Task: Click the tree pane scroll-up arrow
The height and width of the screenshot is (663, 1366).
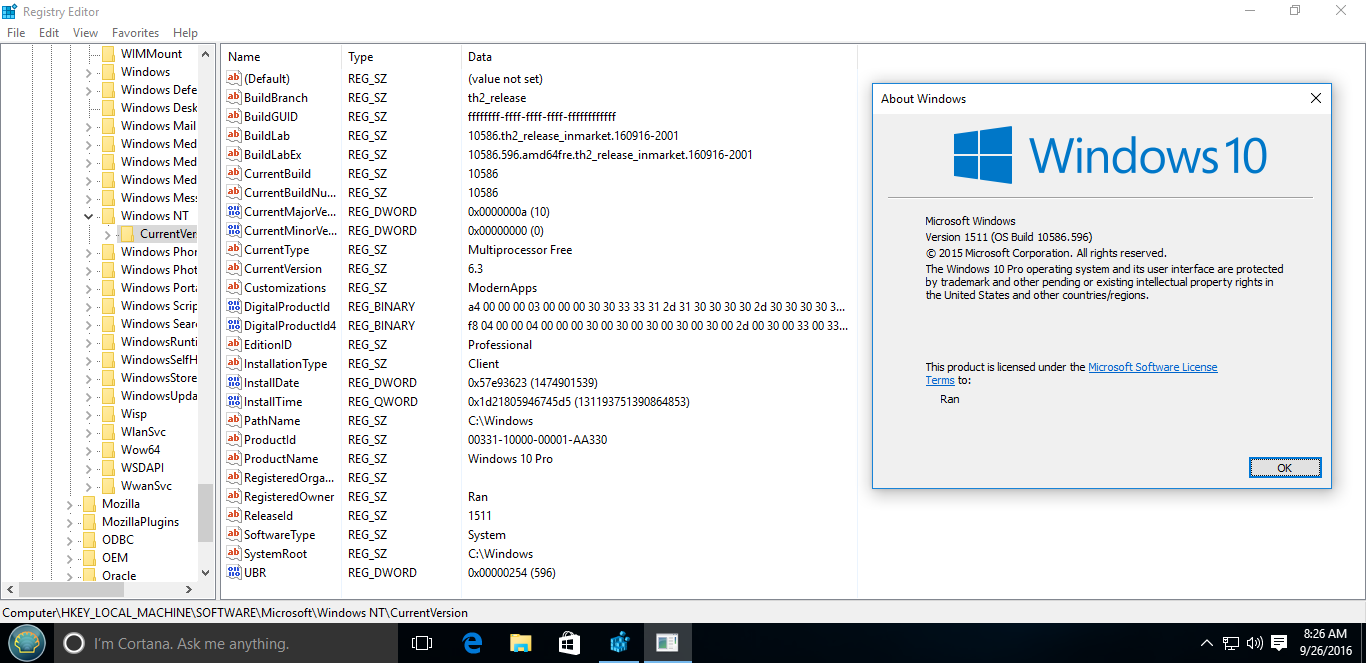Action: (206, 54)
